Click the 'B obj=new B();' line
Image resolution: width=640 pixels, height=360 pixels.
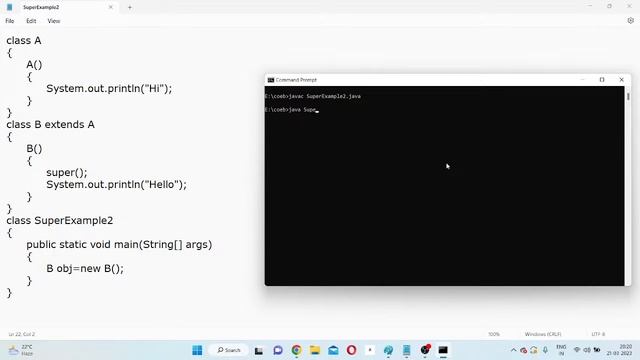(x=85, y=269)
